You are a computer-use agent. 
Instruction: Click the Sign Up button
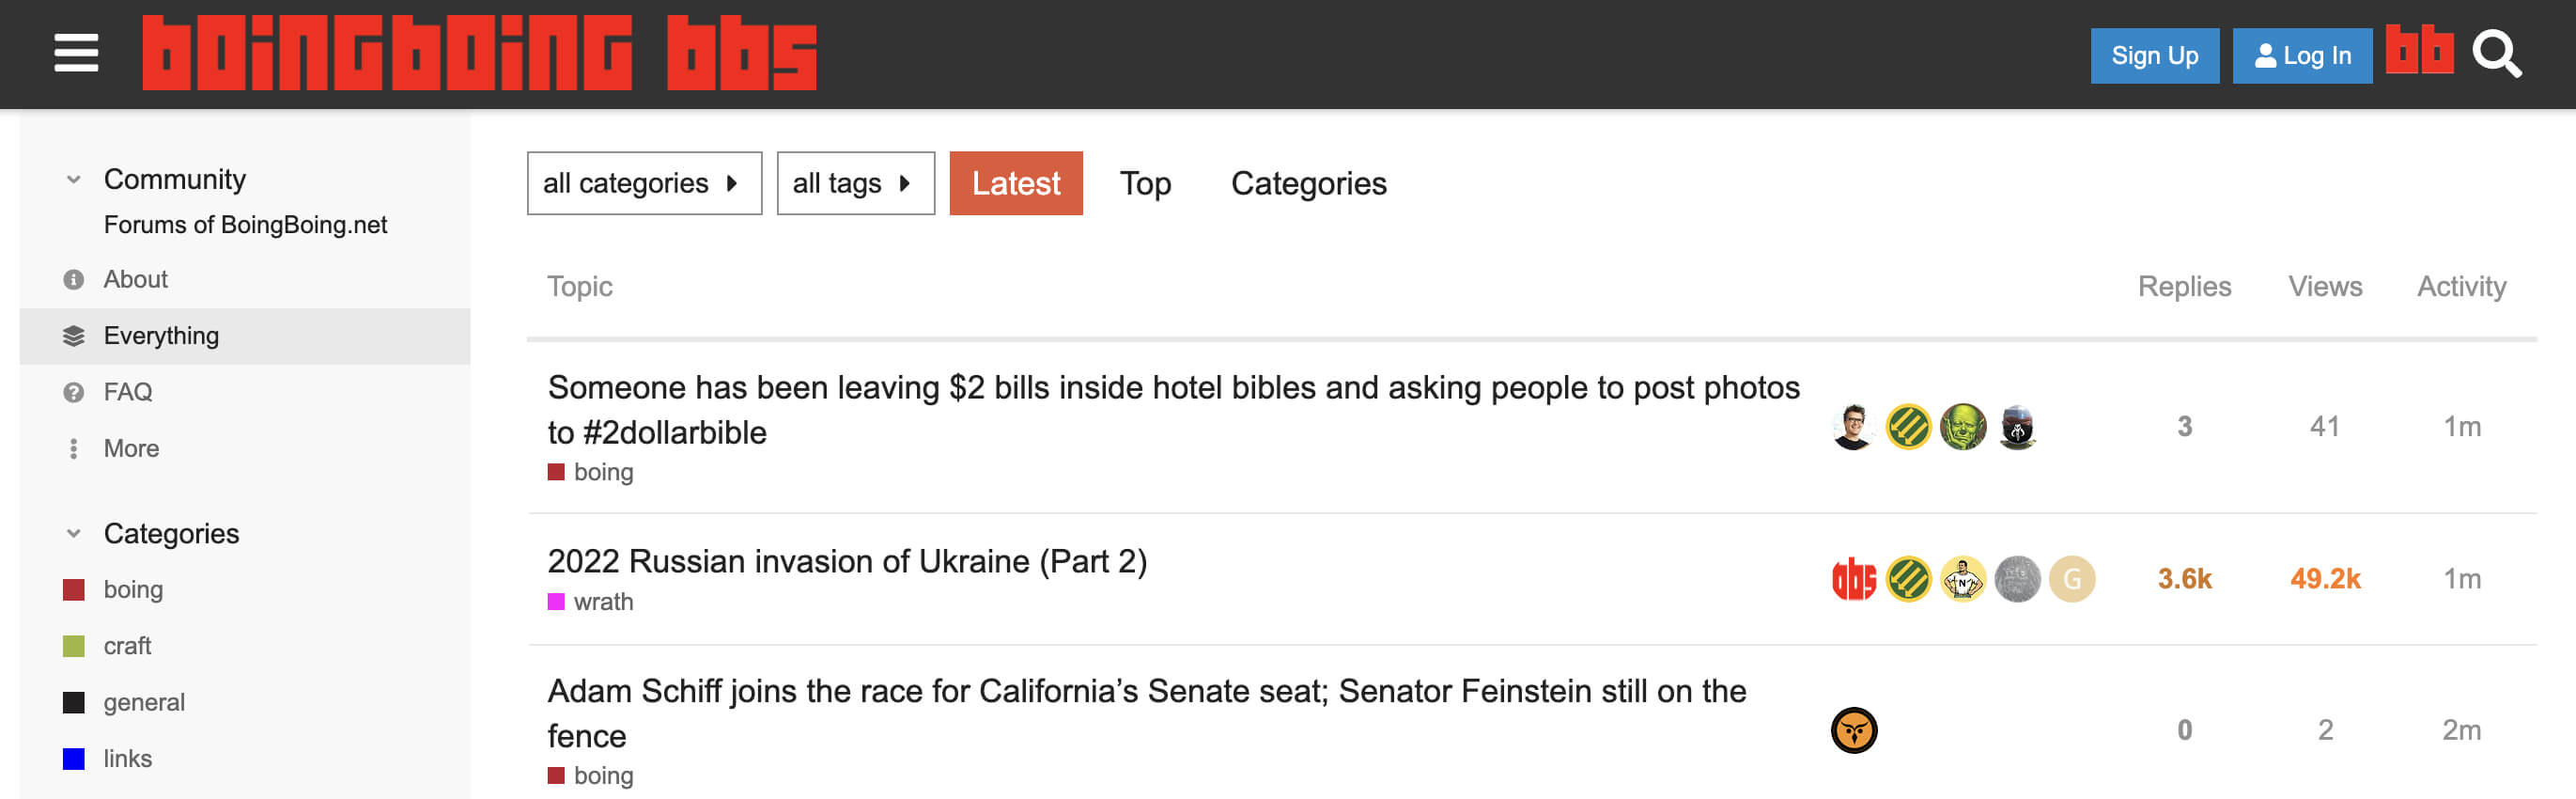tap(2154, 56)
